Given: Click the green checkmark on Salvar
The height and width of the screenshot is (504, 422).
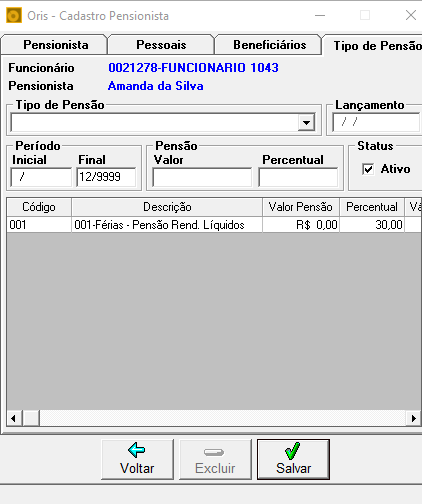Looking at the screenshot, I should click(x=293, y=451).
